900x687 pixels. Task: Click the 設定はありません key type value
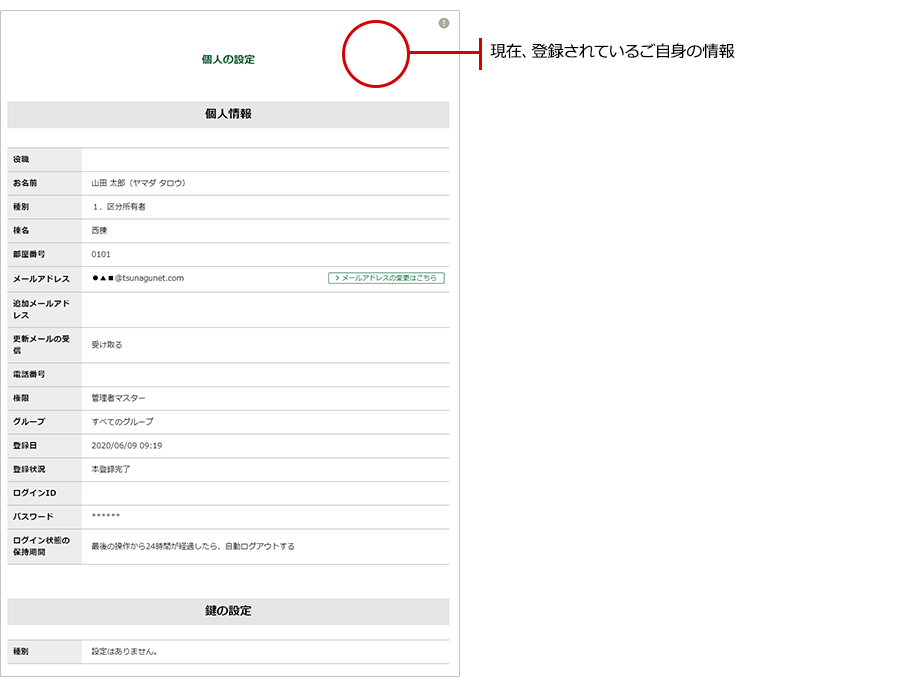pos(125,652)
